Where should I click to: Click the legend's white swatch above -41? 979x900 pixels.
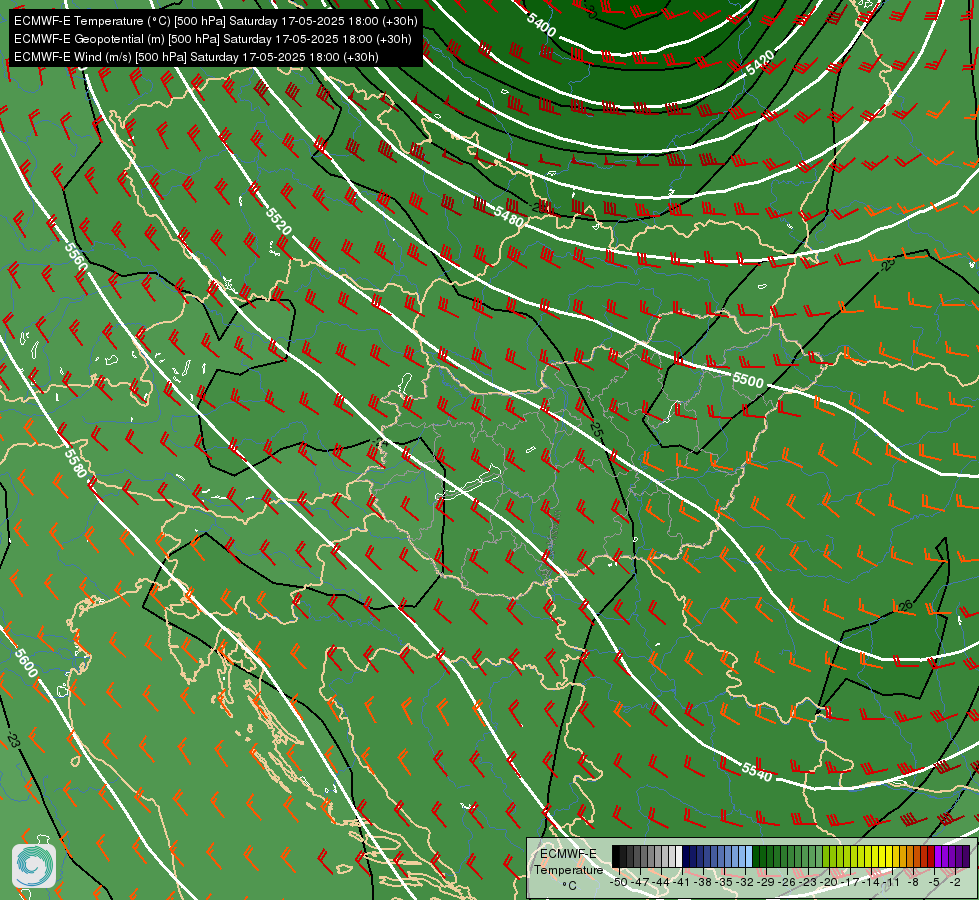coord(679,856)
